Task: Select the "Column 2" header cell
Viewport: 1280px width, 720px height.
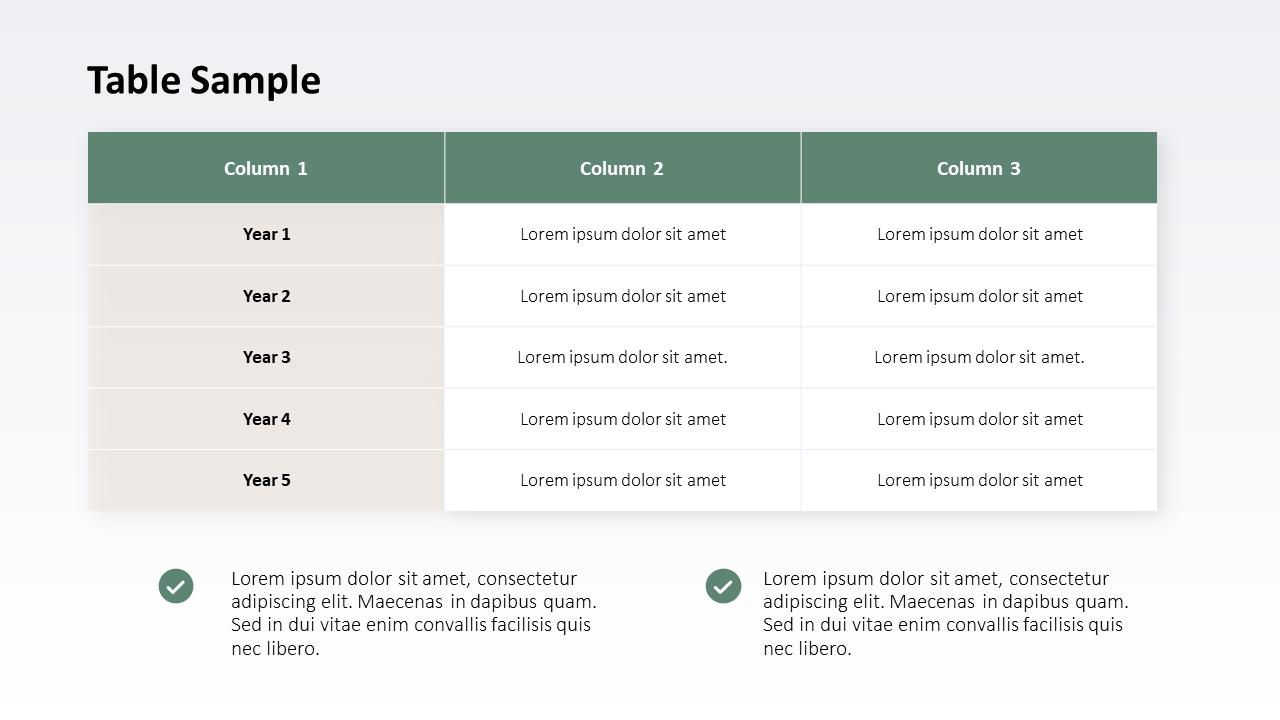Action: click(622, 168)
